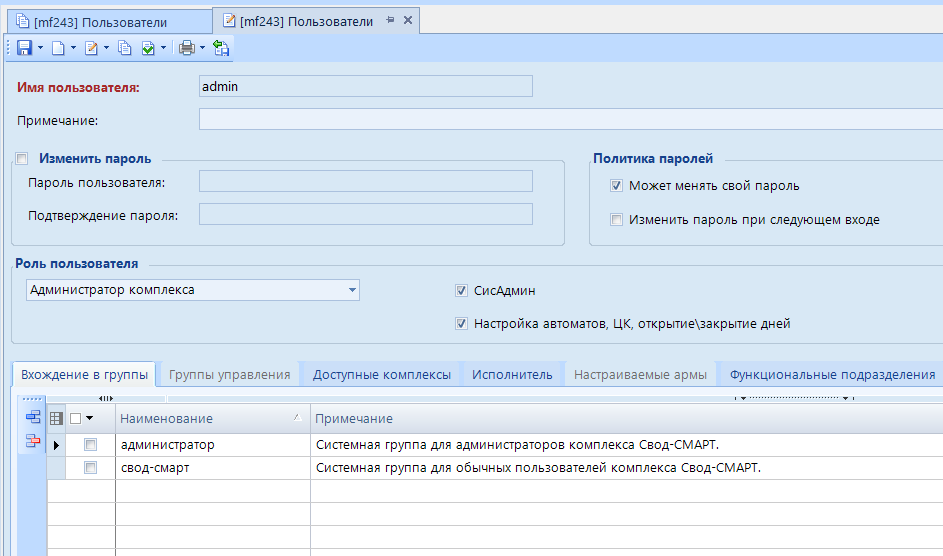
Task: Open the Verify button dropdown arrow
Action: 163,47
